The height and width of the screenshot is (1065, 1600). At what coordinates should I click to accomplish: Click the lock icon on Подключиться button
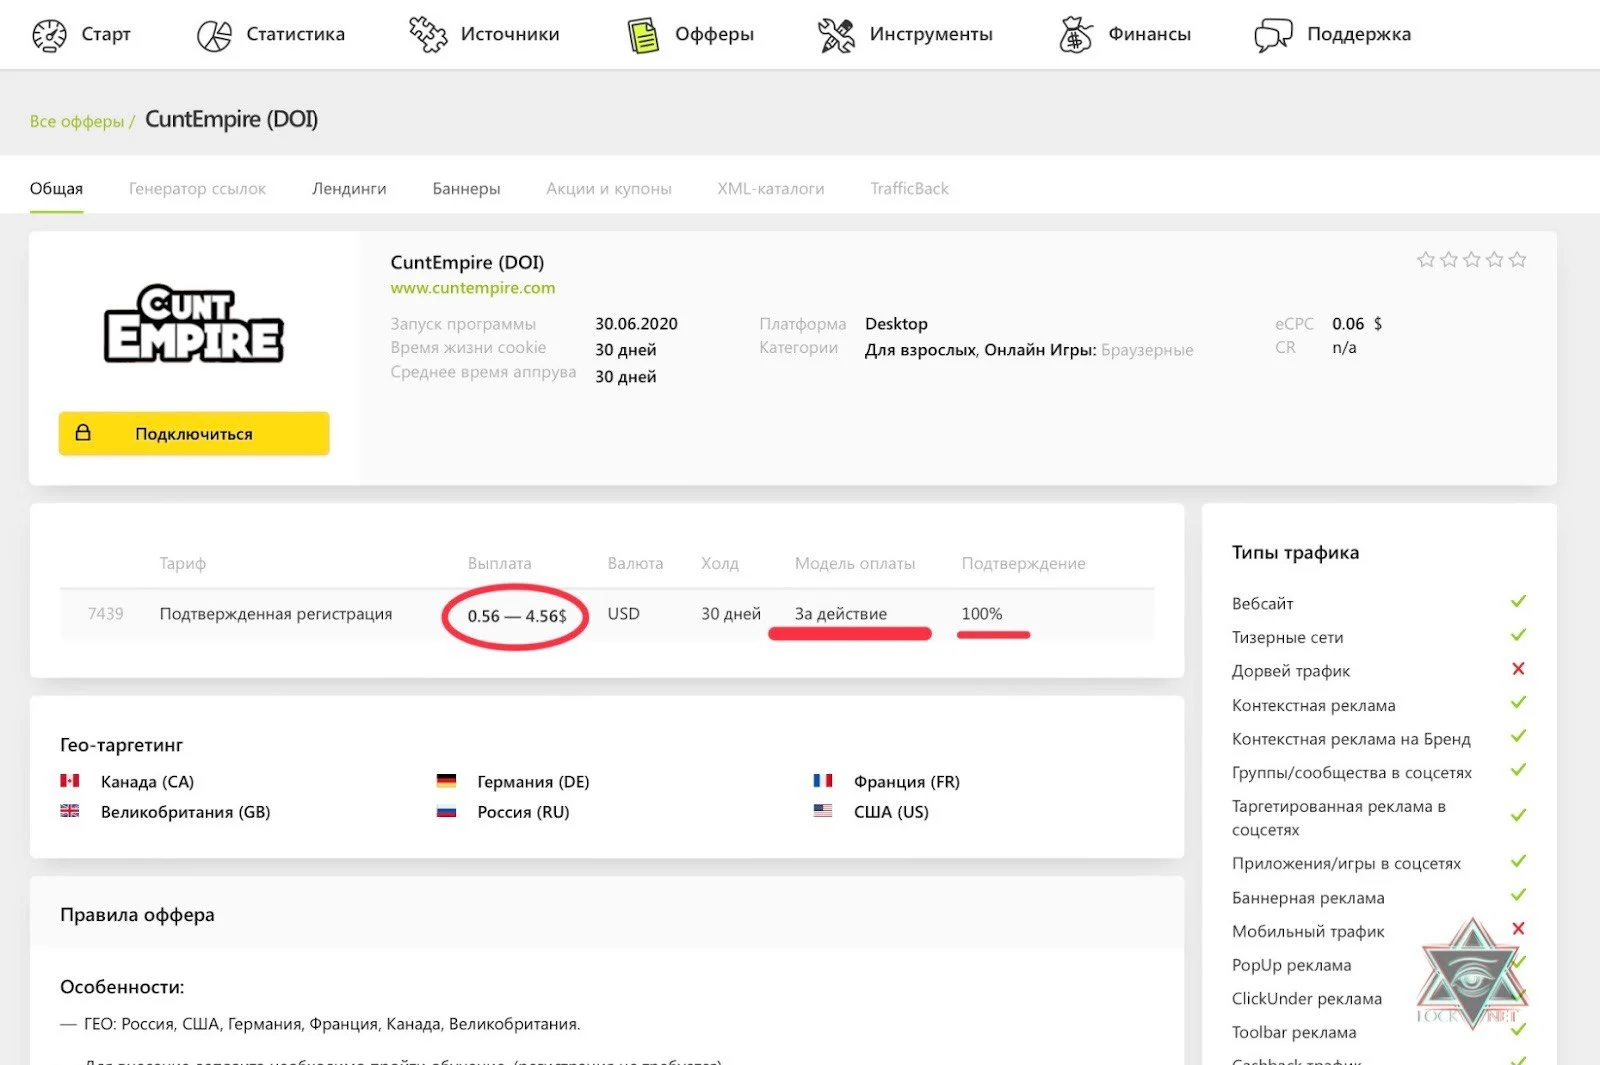click(x=83, y=432)
